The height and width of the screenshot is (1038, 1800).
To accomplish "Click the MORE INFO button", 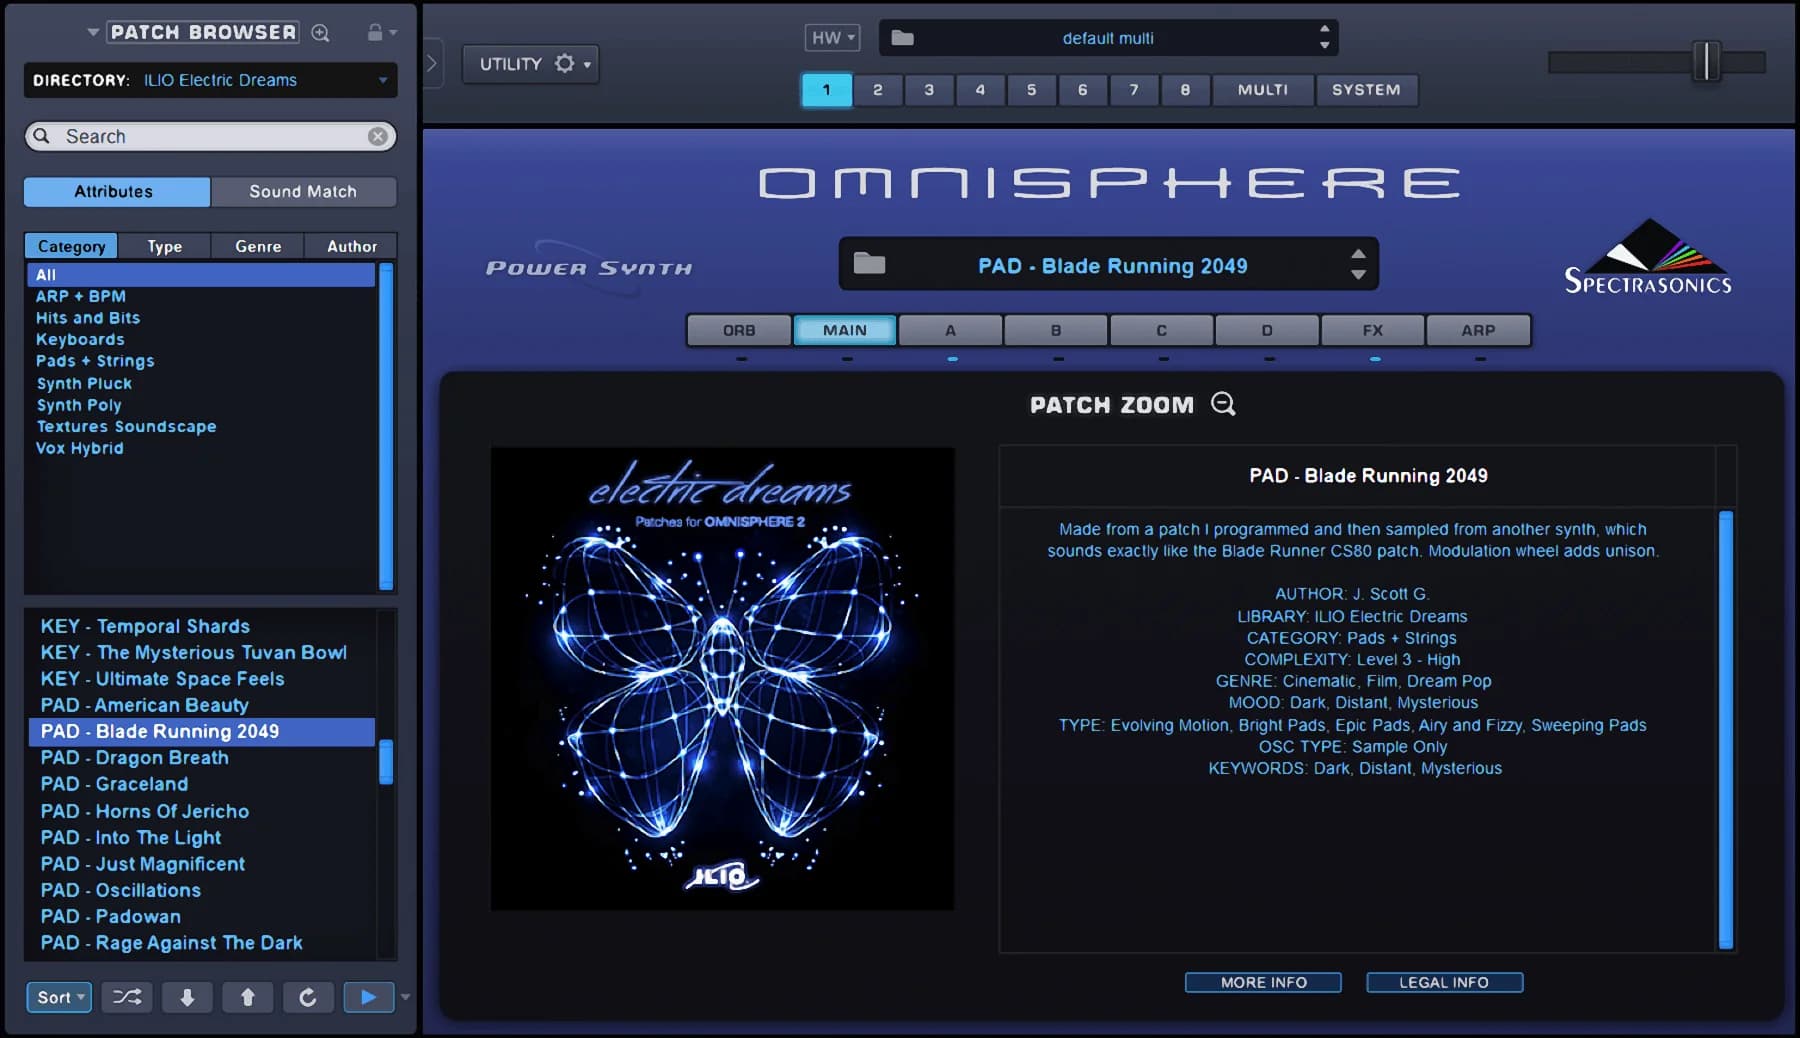I will (x=1263, y=981).
